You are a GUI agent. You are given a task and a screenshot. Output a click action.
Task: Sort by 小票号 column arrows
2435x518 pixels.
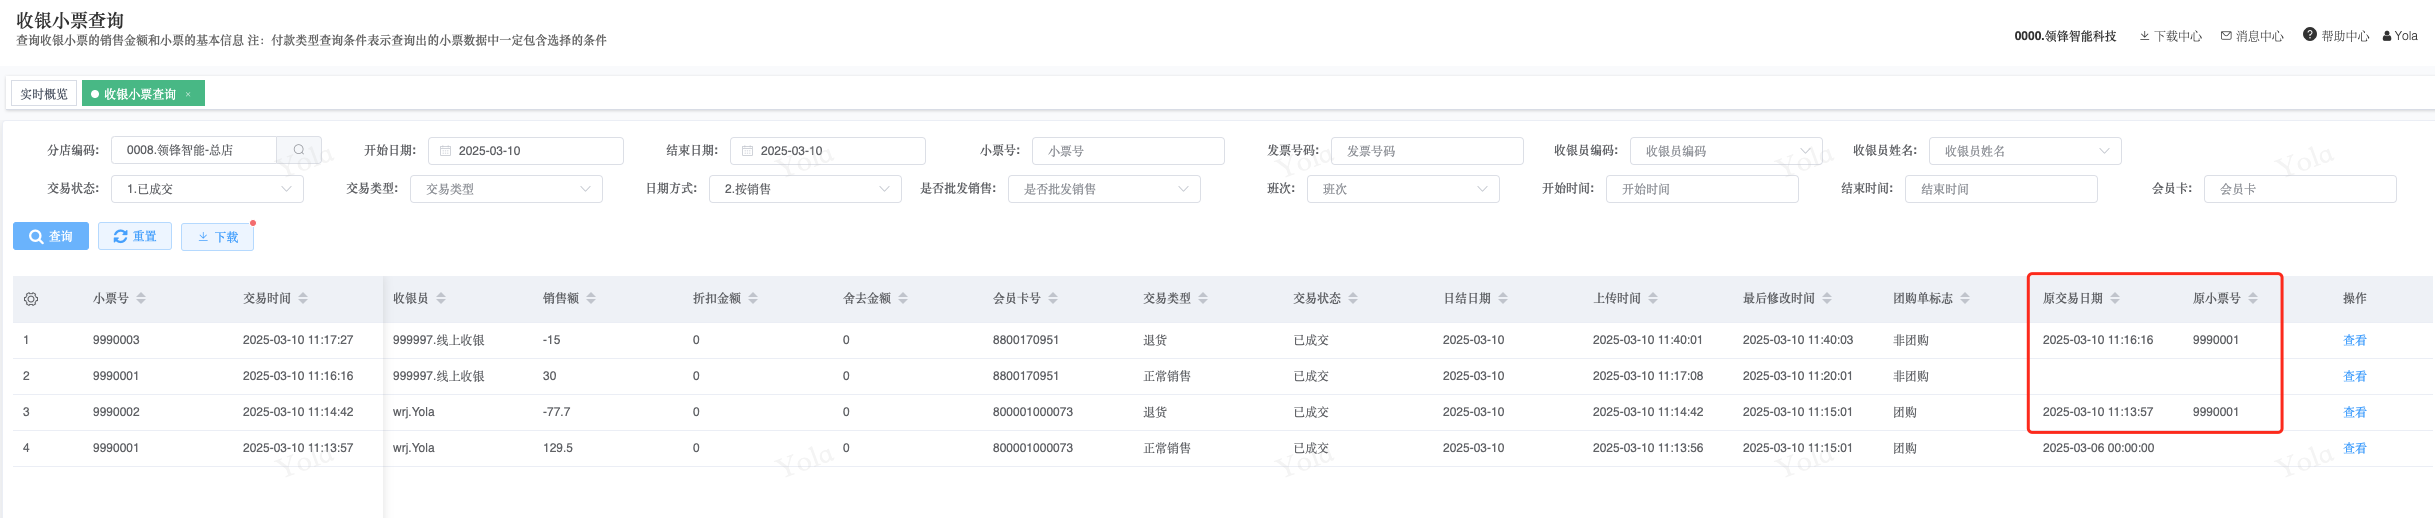tap(141, 298)
